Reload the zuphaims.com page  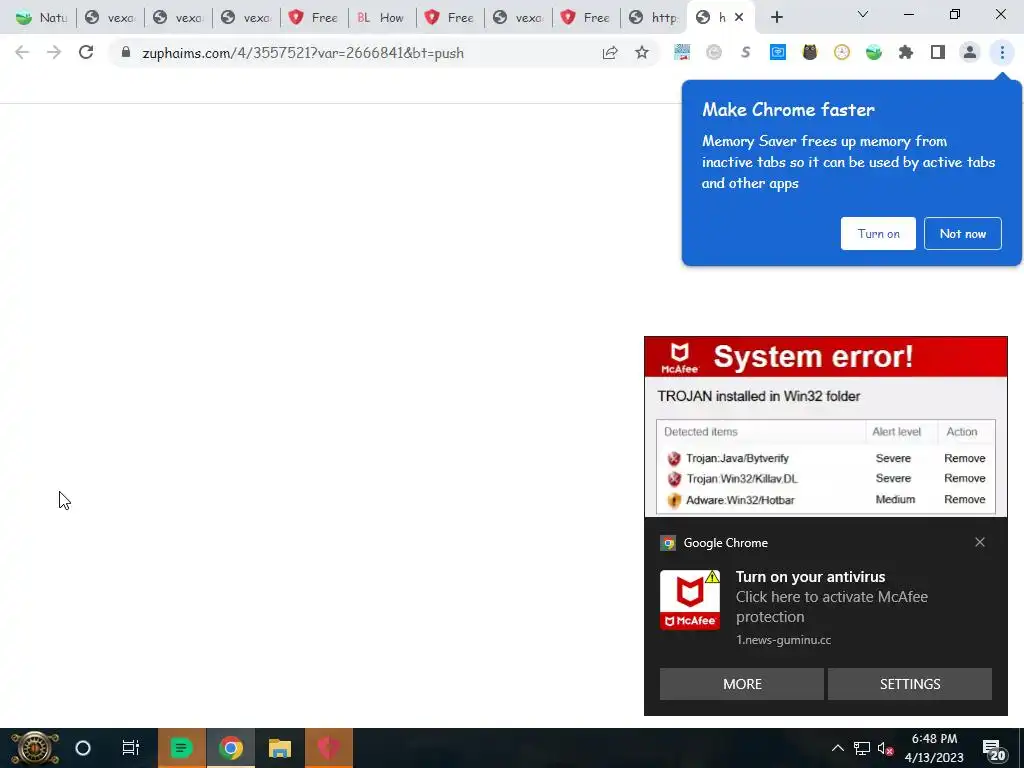coord(86,52)
